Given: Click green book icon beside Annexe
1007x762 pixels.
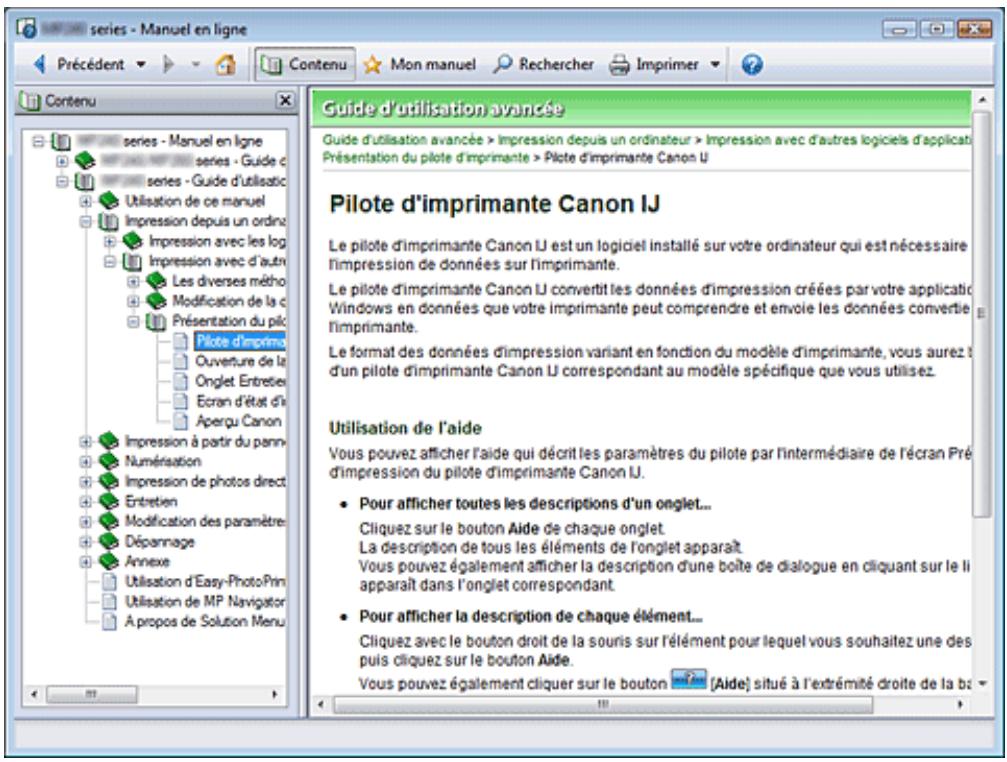Looking at the screenshot, I should (x=109, y=561).
